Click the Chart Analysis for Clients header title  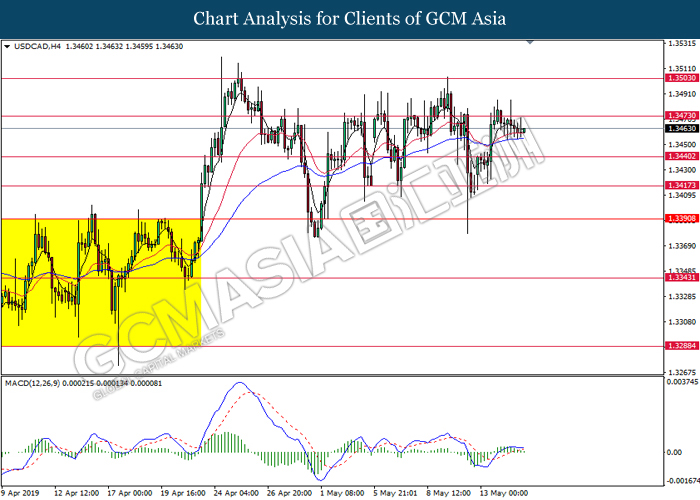tap(350, 19)
